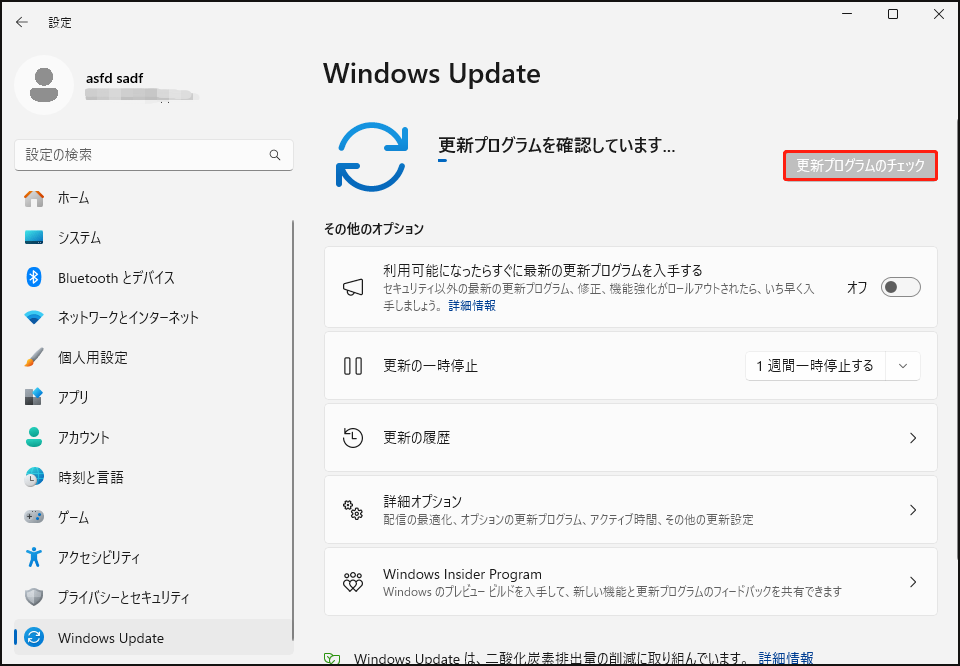Click the その他のオプション heading

pos(373,229)
